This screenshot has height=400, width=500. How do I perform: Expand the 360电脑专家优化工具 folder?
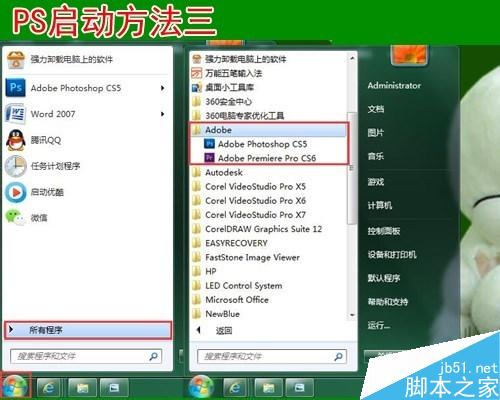pyautogui.click(x=269, y=116)
